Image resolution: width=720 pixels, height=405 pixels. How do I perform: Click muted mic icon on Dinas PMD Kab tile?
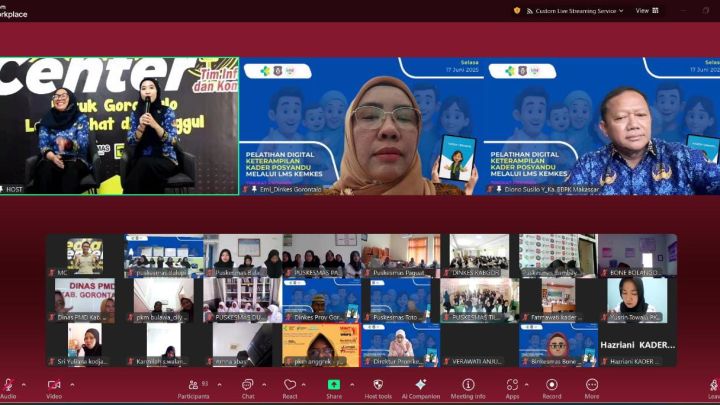pos(52,317)
